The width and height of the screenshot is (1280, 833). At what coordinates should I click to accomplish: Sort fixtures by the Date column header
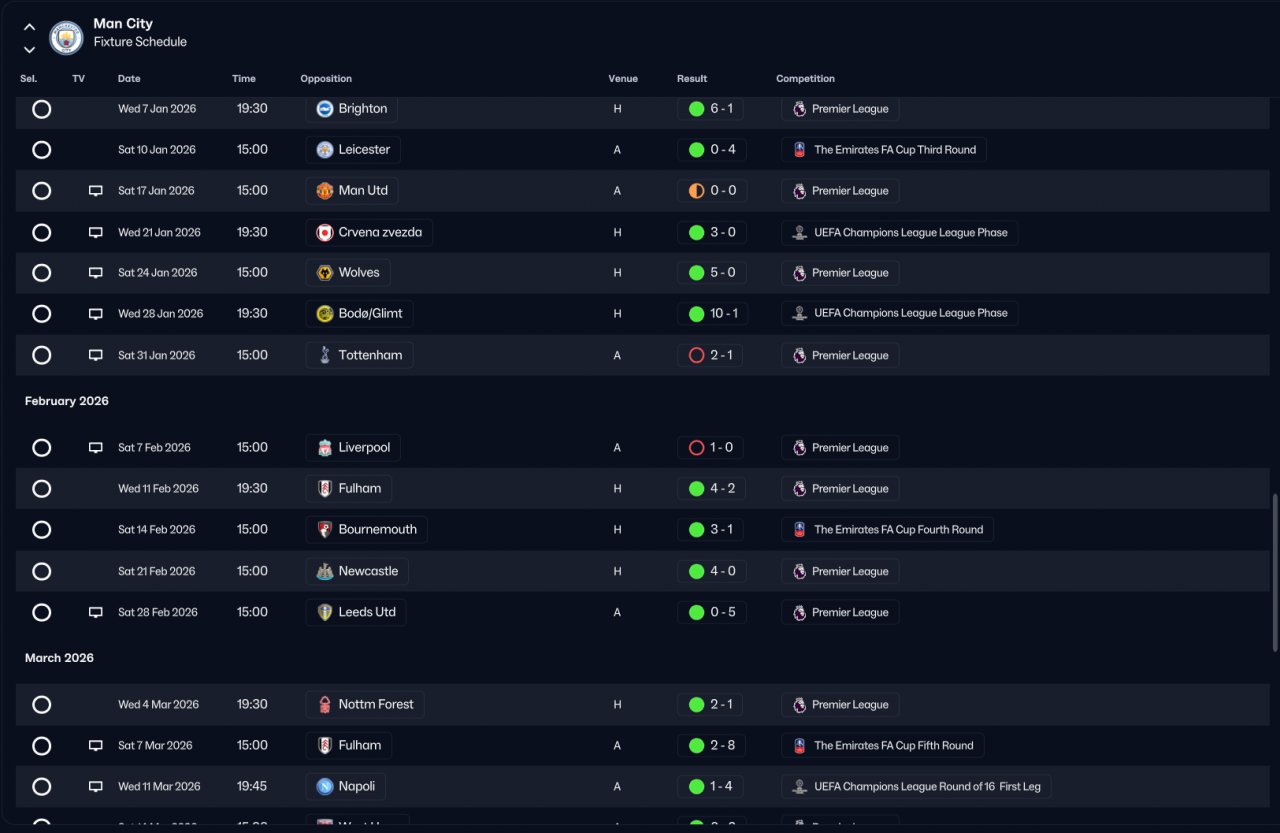tap(129, 79)
